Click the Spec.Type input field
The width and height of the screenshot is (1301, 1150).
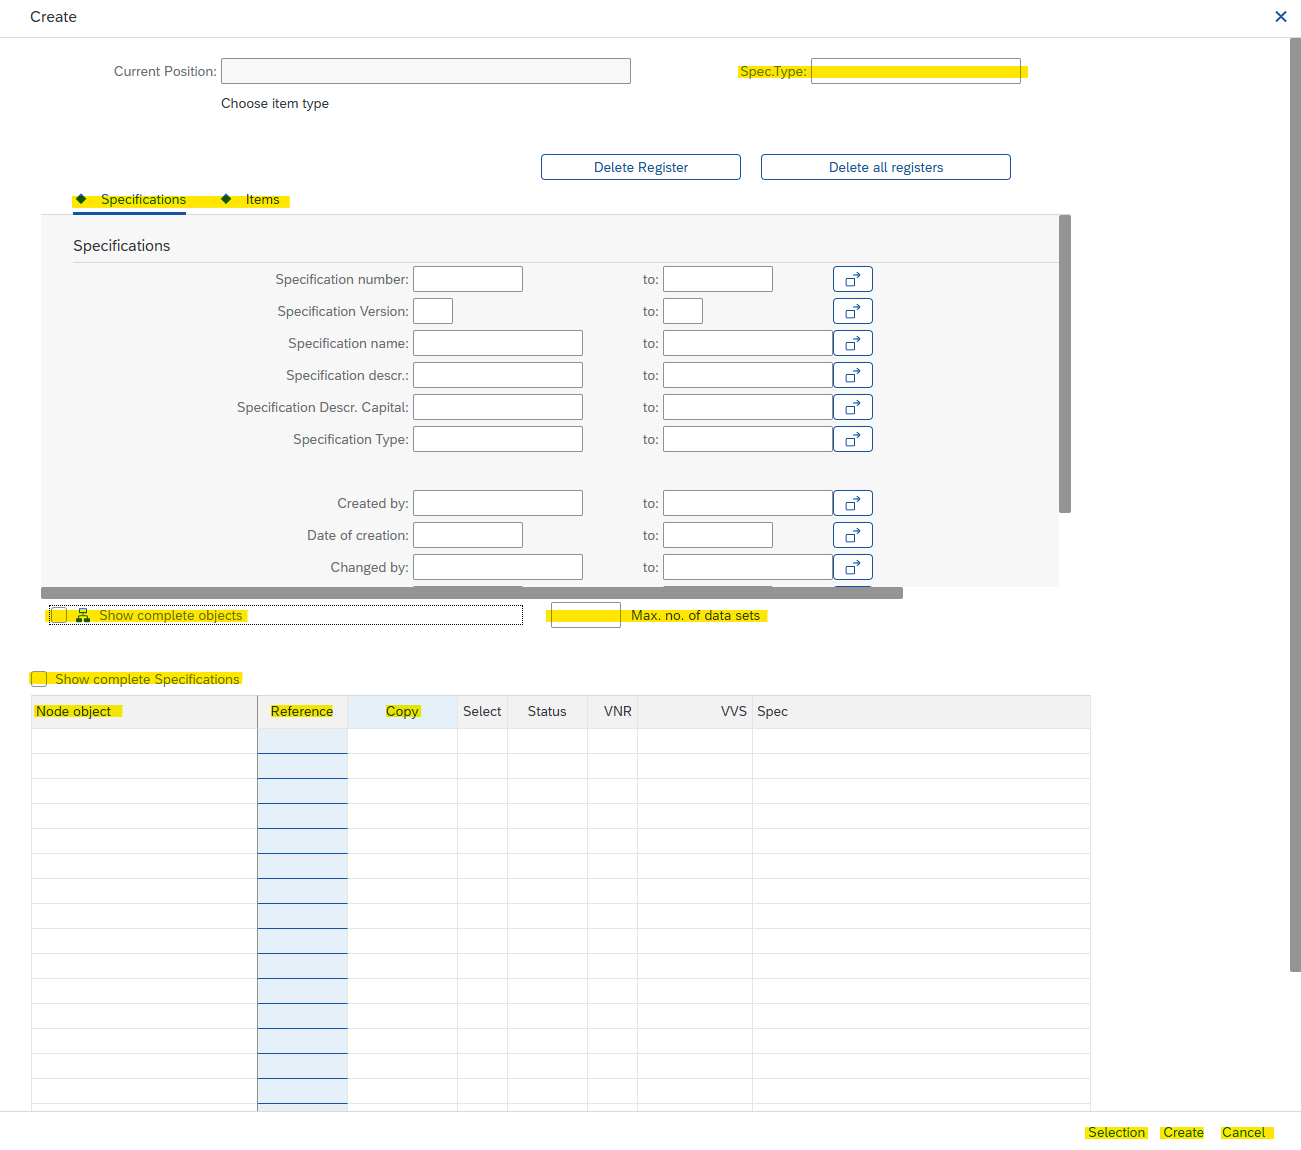[915, 71]
